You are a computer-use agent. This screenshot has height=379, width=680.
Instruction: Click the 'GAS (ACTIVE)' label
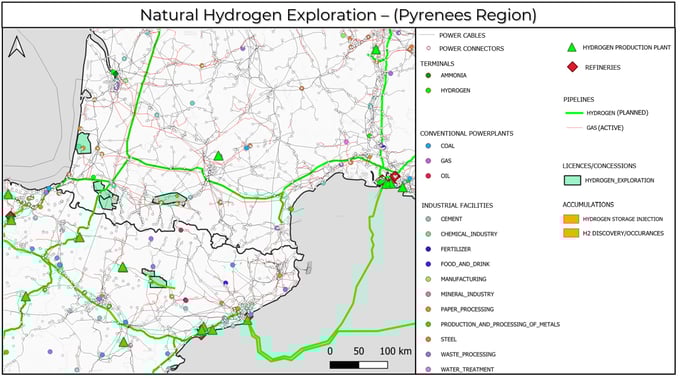click(605, 128)
